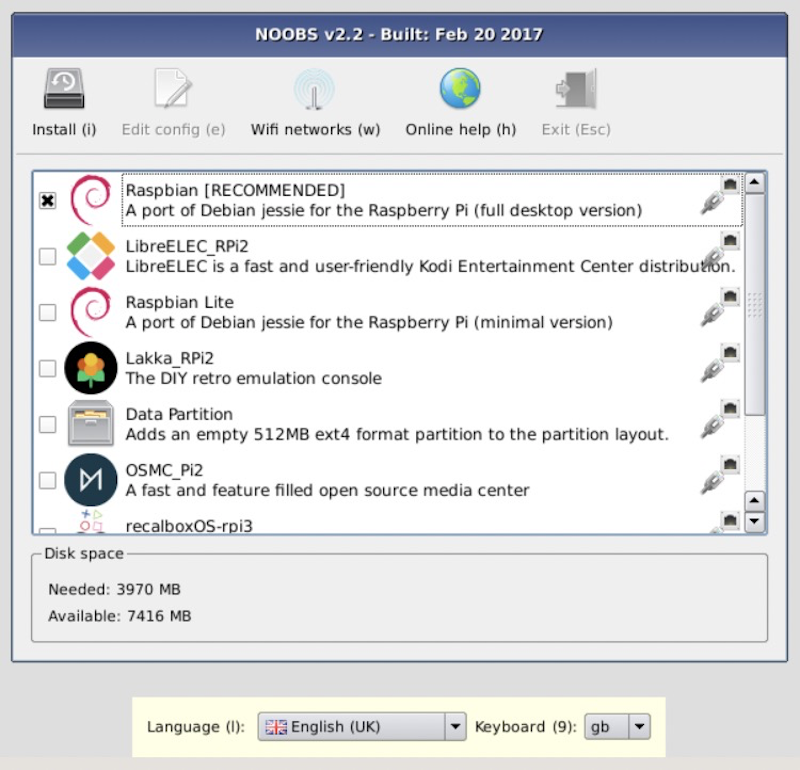Click the Install (i) label
800x770 pixels.
(x=64, y=129)
